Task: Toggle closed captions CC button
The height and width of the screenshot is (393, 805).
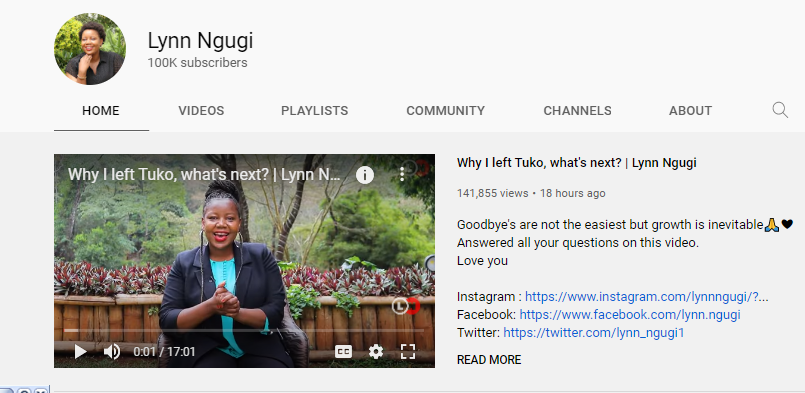Action: tap(343, 351)
